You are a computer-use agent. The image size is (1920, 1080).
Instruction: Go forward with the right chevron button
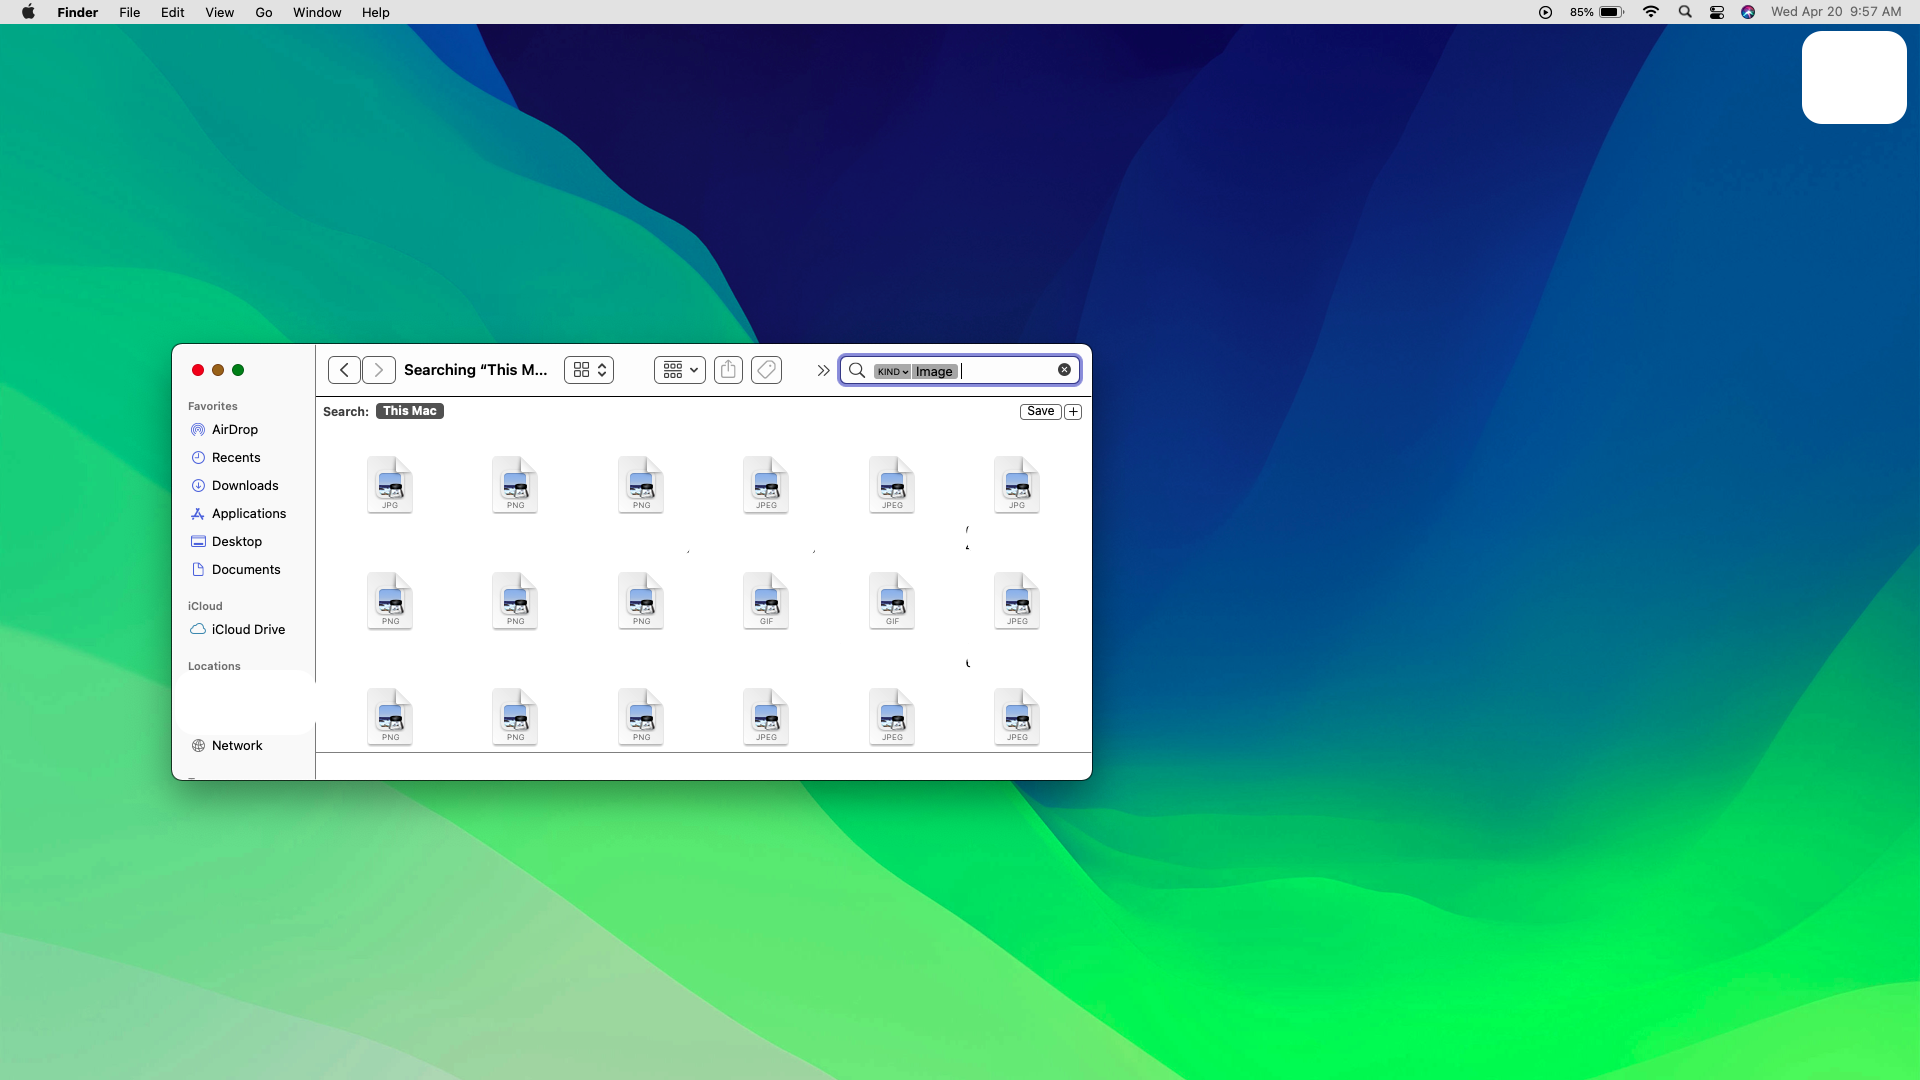(x=378, y=370)
